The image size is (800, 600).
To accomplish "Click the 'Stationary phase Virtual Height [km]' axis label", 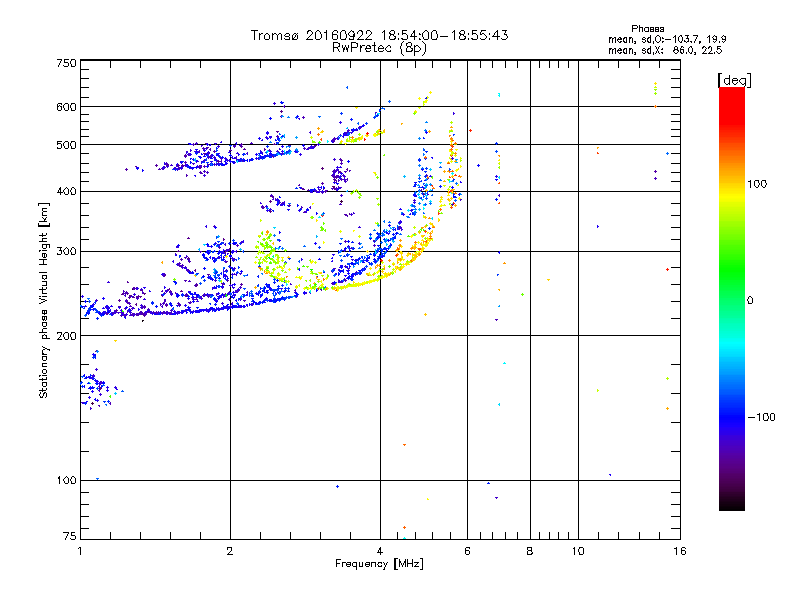I will click(x=44, y=300).
